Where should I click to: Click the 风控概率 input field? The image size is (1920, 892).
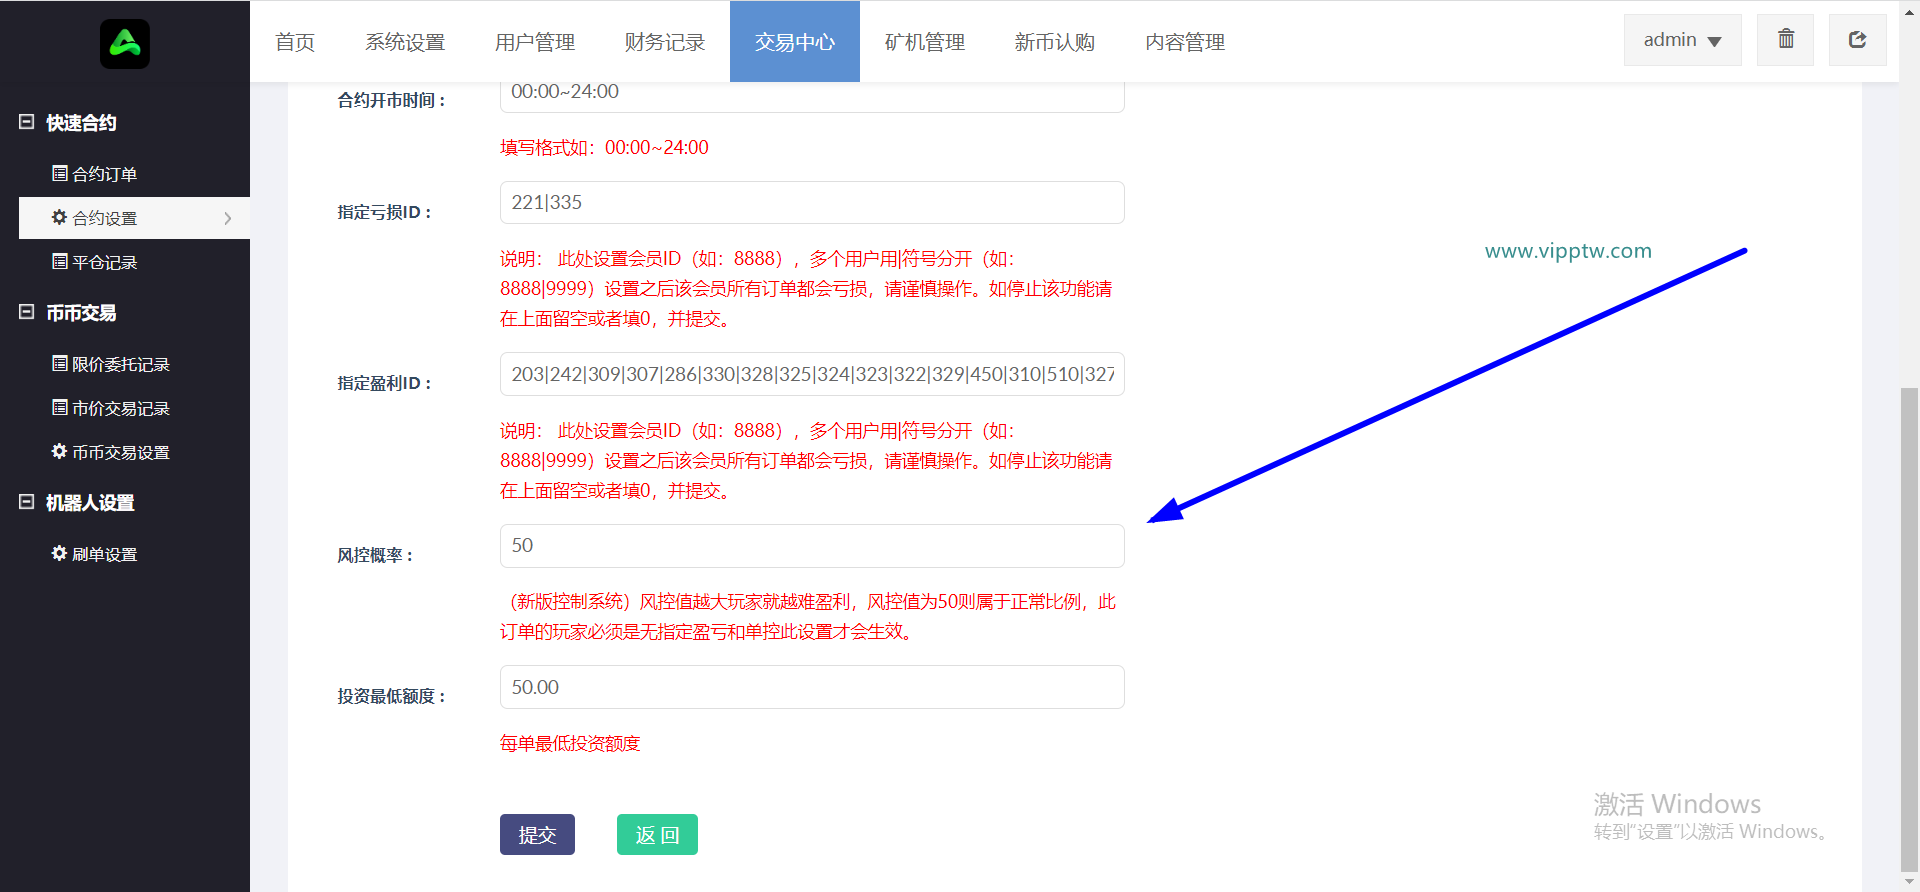812,546
